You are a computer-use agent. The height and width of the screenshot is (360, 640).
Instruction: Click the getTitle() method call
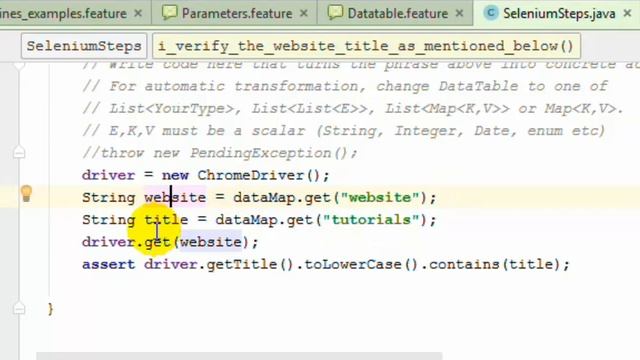tap(250, 264)
